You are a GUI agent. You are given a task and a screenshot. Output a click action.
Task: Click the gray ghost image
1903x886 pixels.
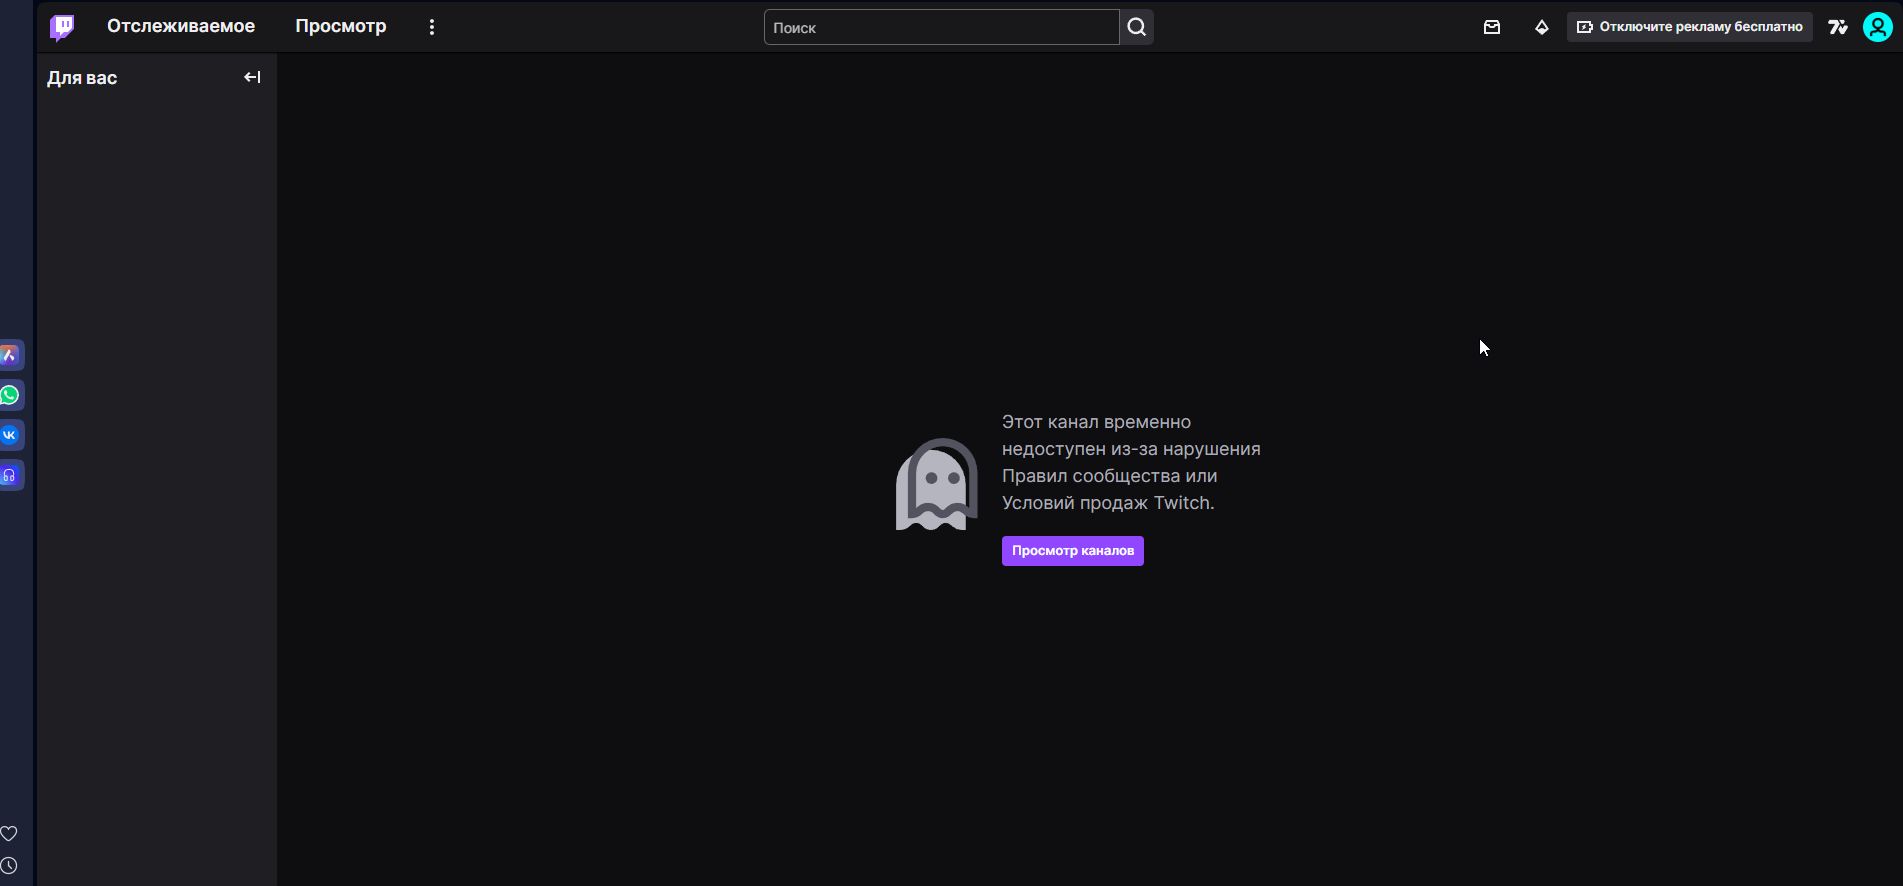pos(936,484)
